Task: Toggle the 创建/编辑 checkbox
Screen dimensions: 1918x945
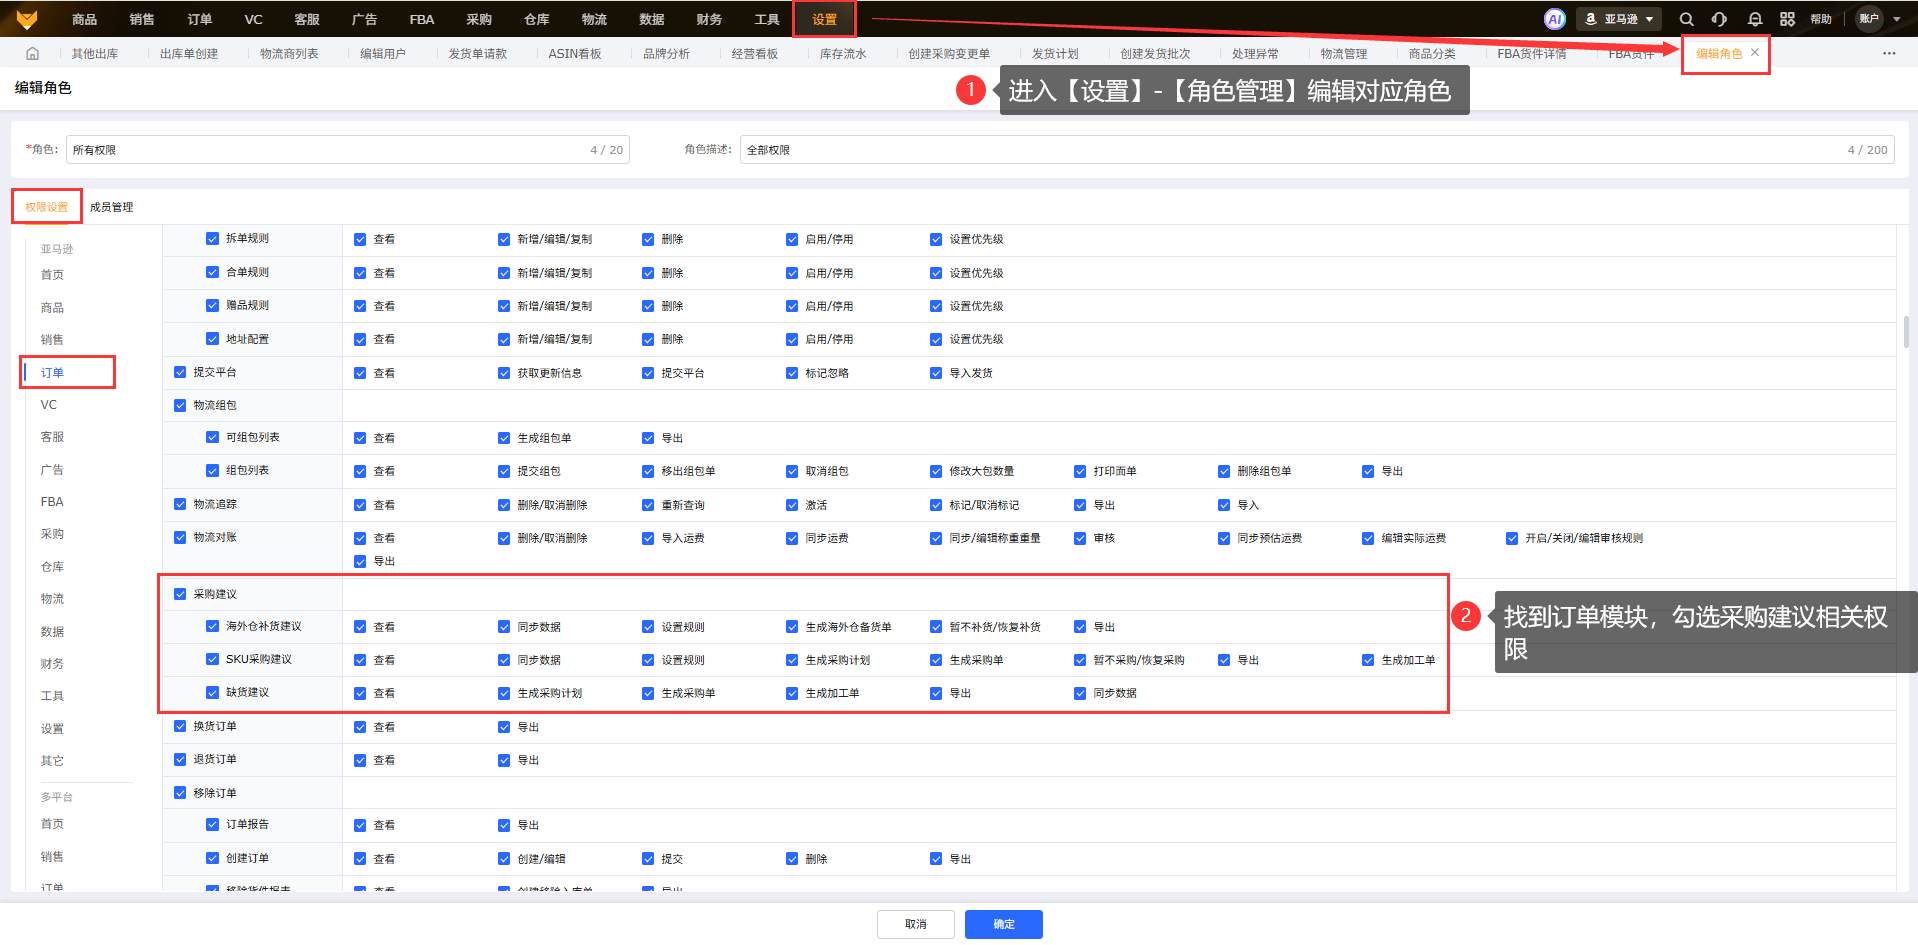Action: click(x=504, y=859)
